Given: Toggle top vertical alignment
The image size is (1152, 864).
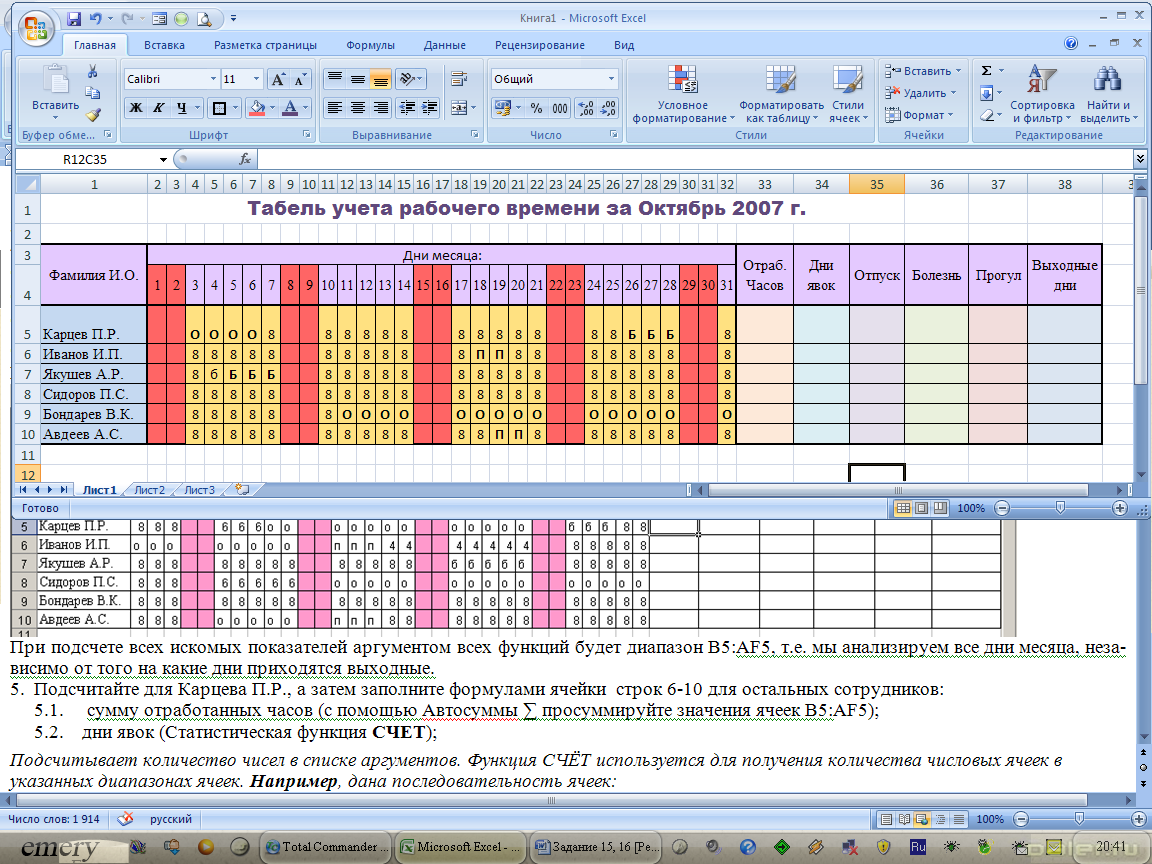Looking at the screenshot, I should pos(334,79).
